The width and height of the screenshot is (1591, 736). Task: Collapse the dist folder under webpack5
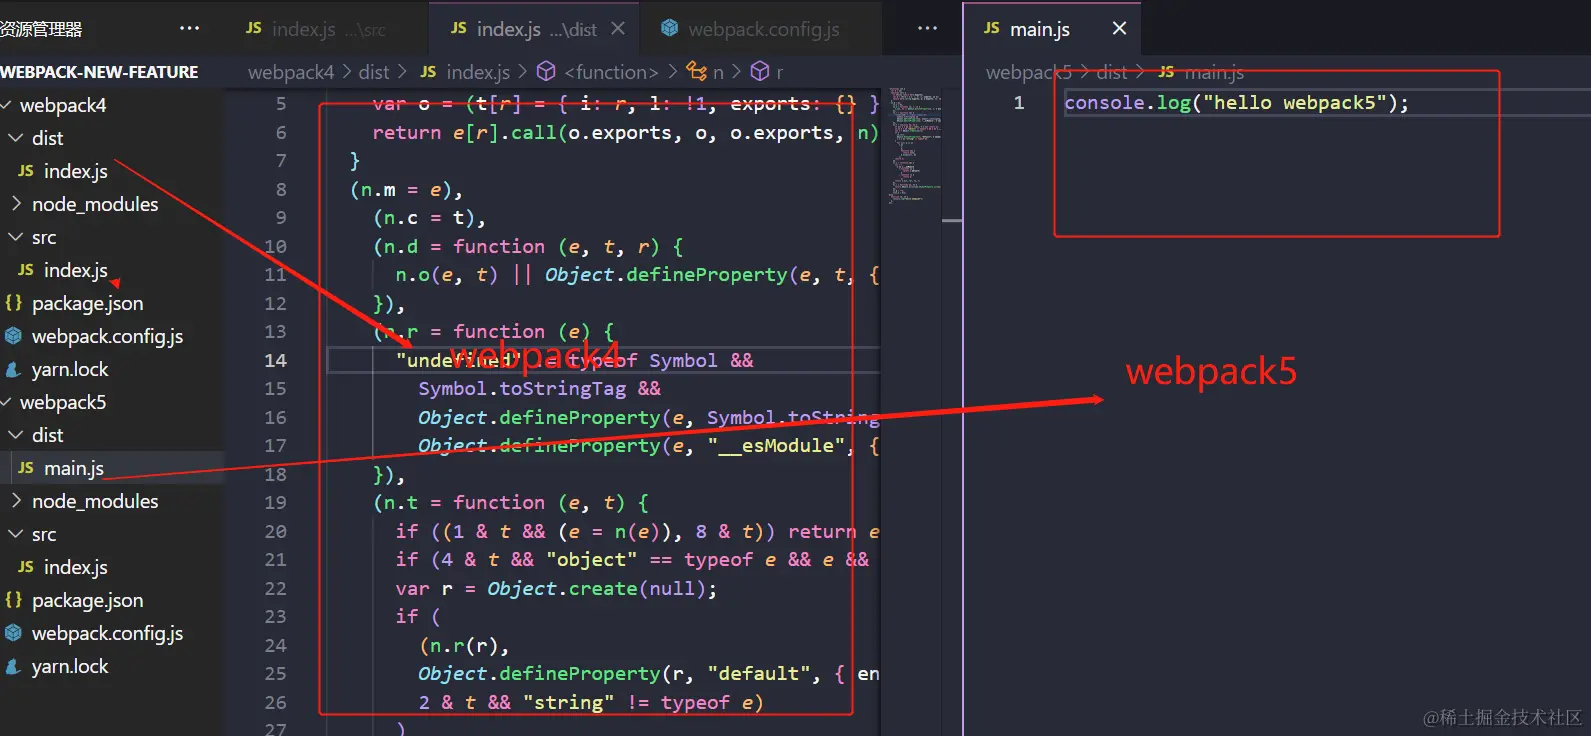click(x=16, y=435)
